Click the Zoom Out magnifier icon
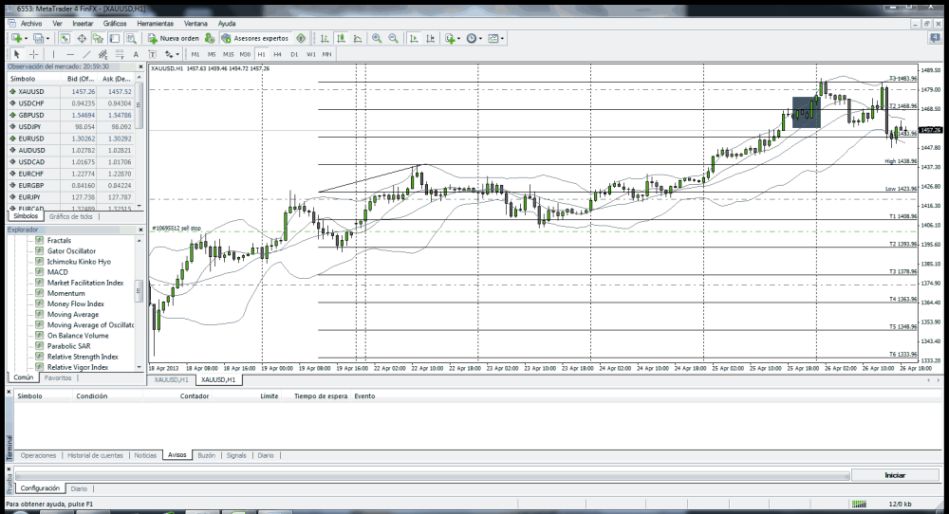The width and height of the screenshot is (949, 514). click(x=393, y=38)
